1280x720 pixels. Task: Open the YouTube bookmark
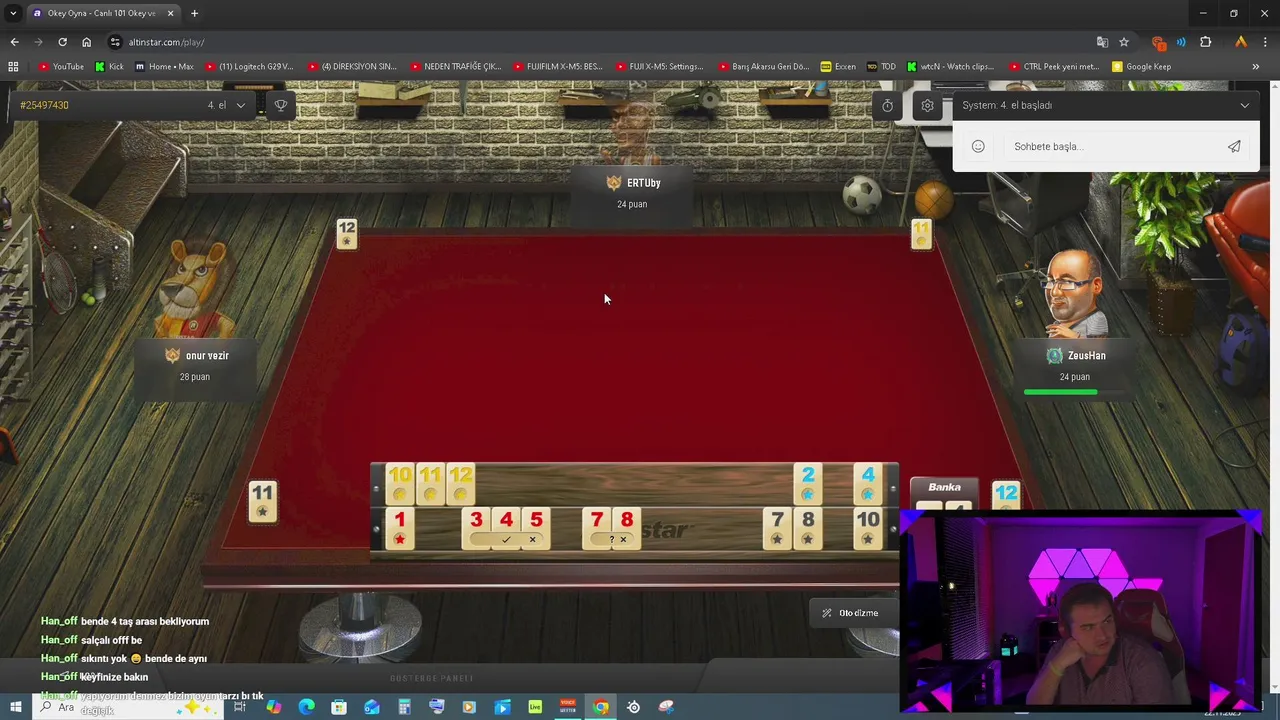click(61, 67)
